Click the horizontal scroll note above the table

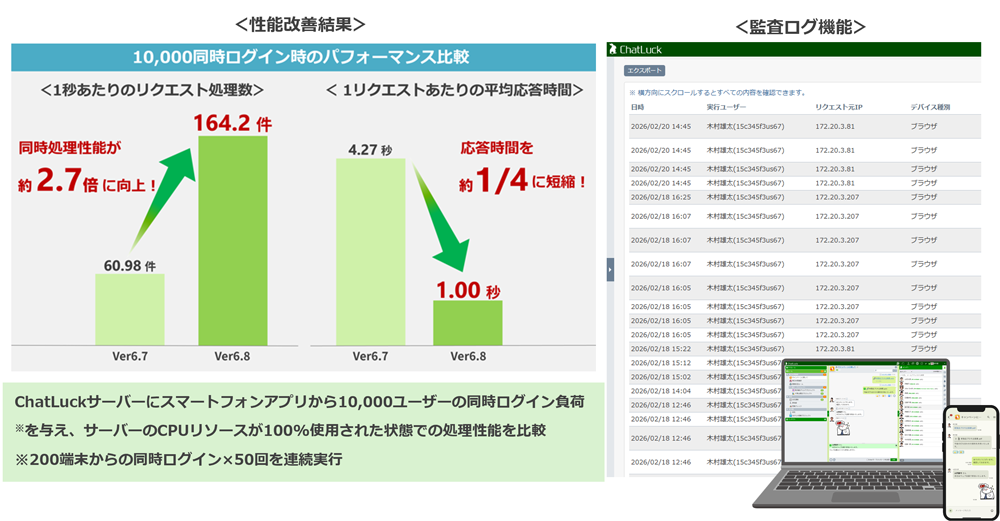click(x=717, y=92)
